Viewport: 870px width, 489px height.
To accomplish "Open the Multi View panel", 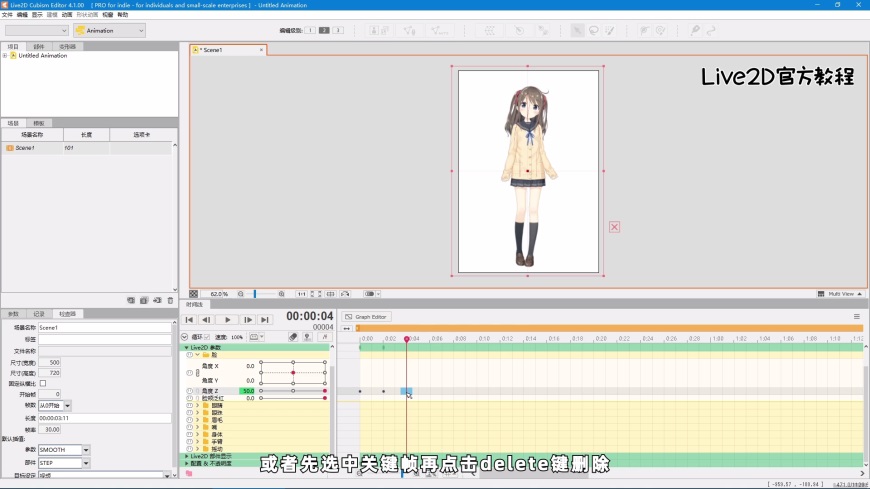I will (840, 294).
